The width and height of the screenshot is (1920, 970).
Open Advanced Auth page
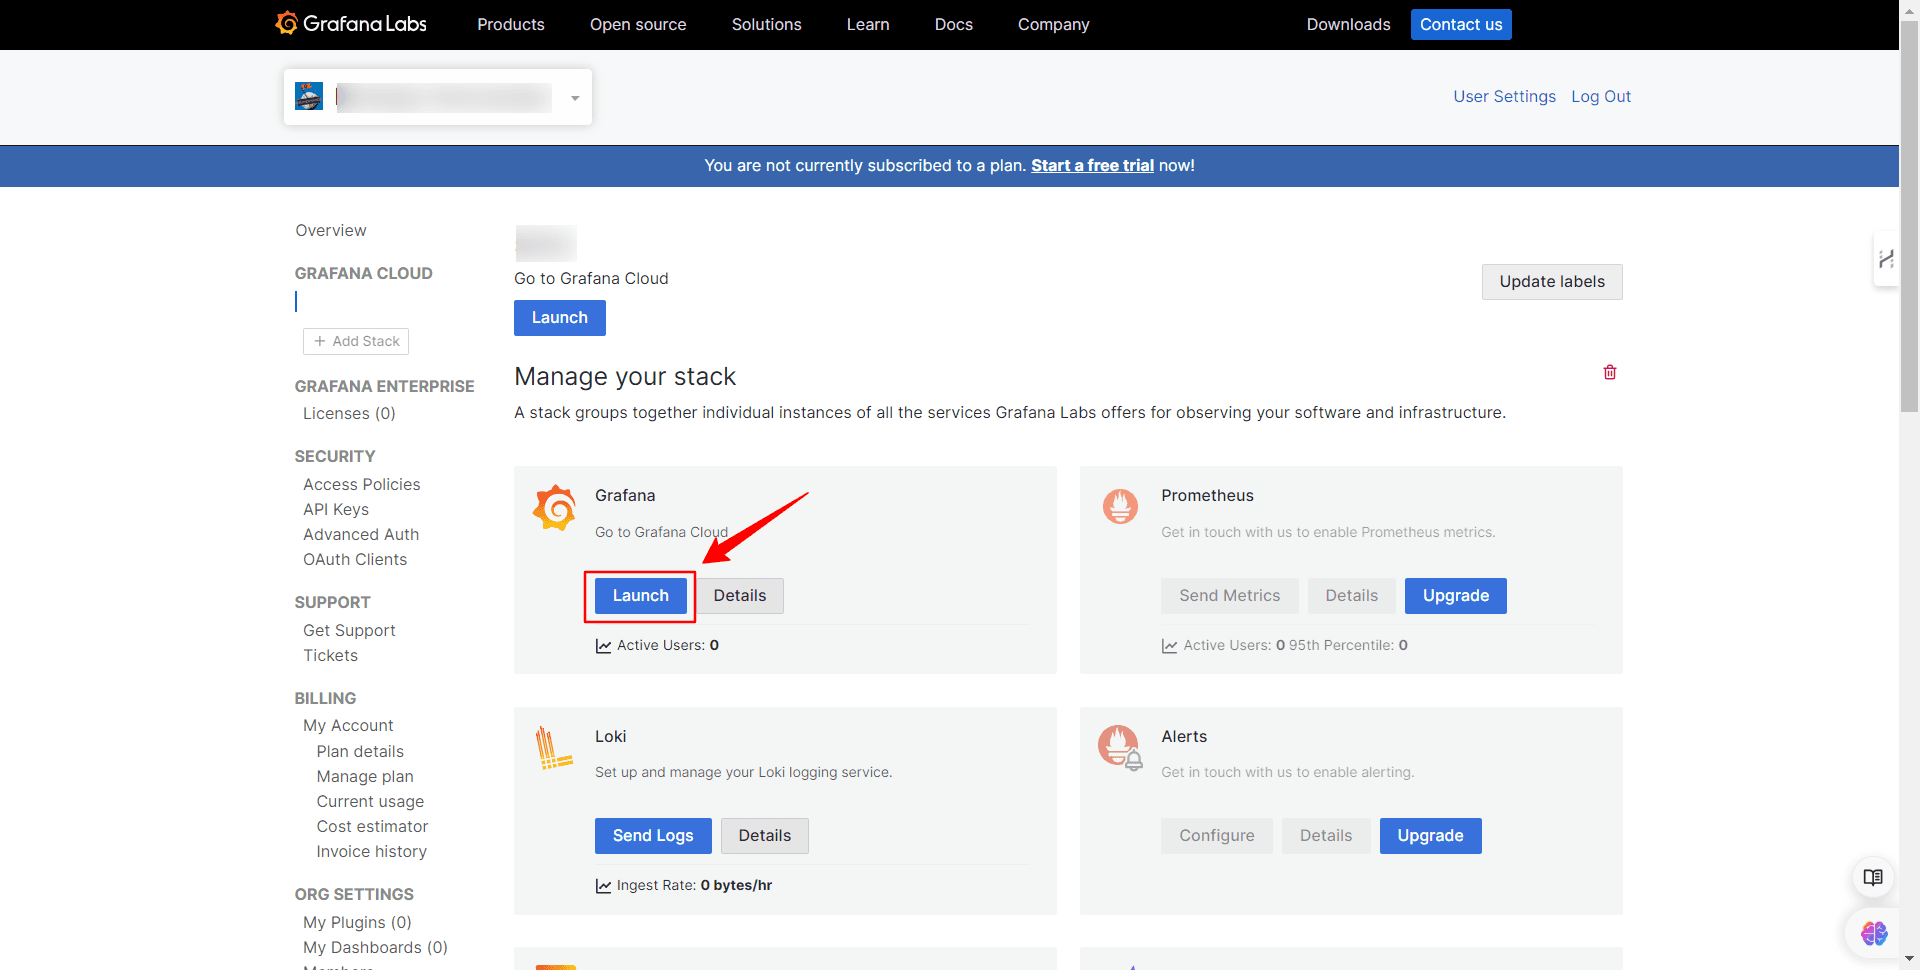point(361,534)
